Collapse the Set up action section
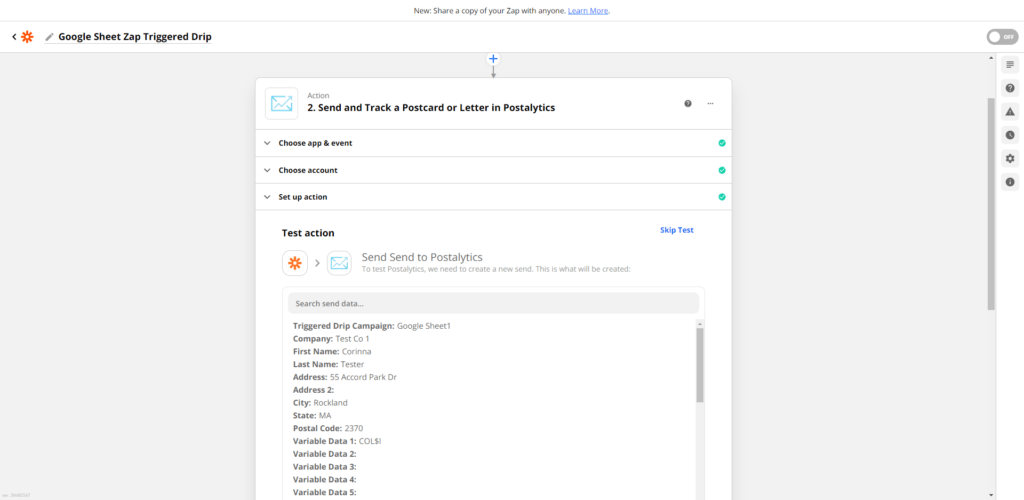 pos(493,196)
